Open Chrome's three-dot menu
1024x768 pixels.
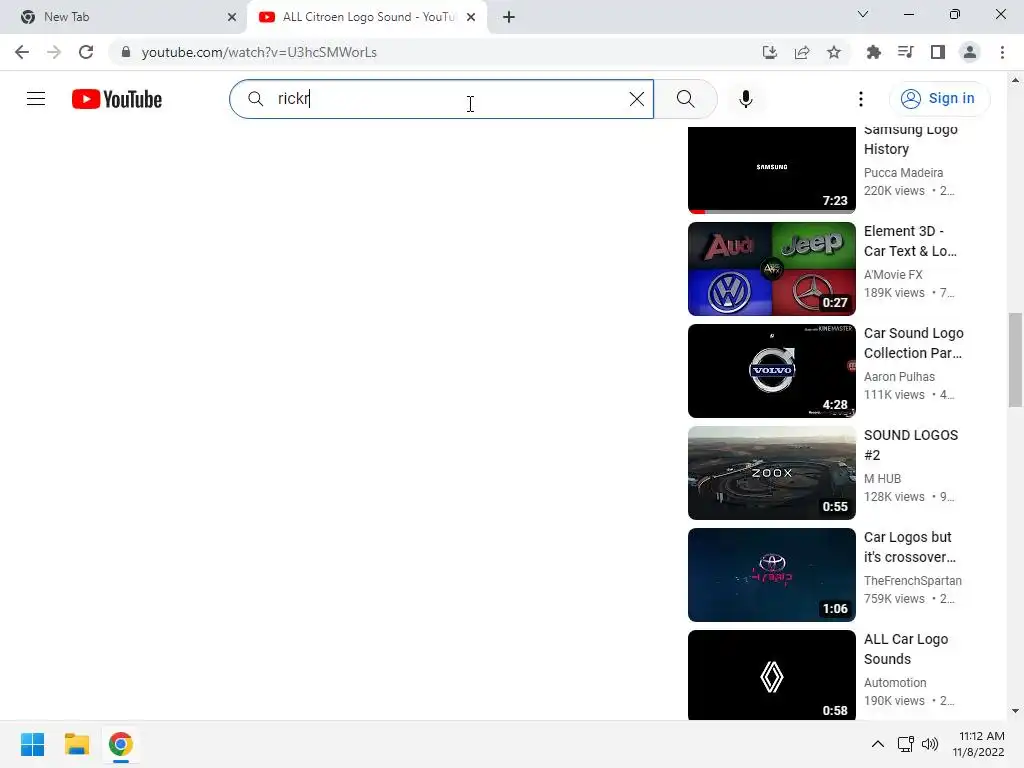click(x=1002, y=52)
